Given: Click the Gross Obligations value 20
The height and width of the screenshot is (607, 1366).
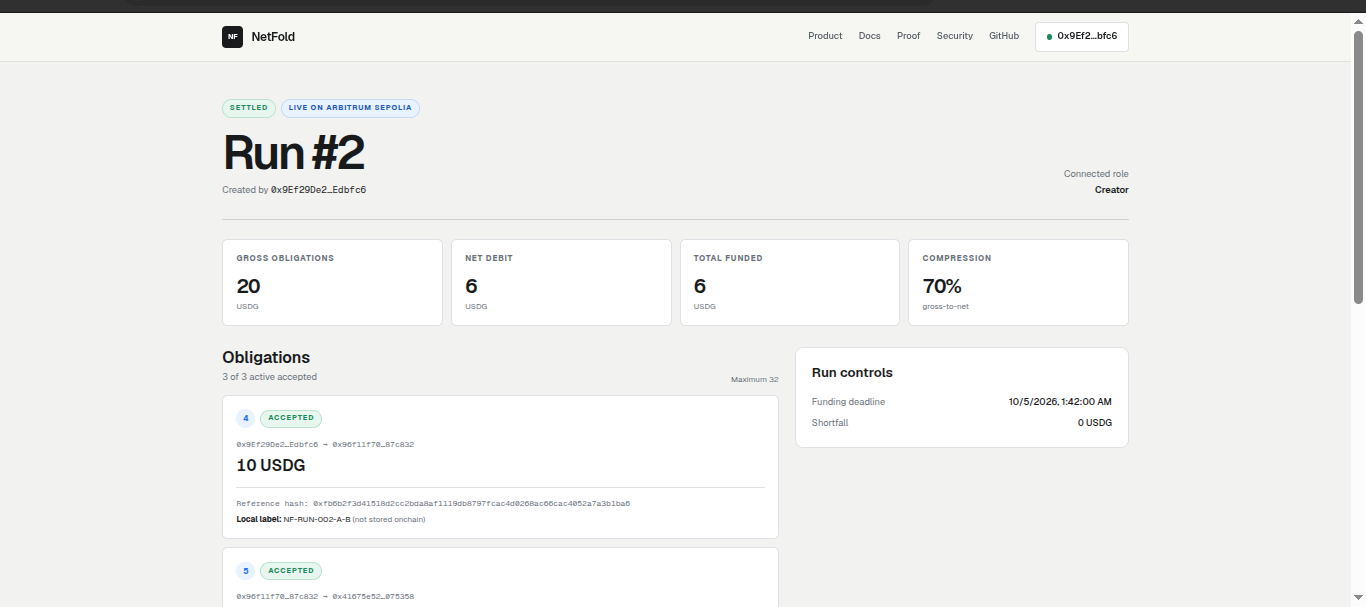Looking at the screenshot, I should (x=248, y=286).
